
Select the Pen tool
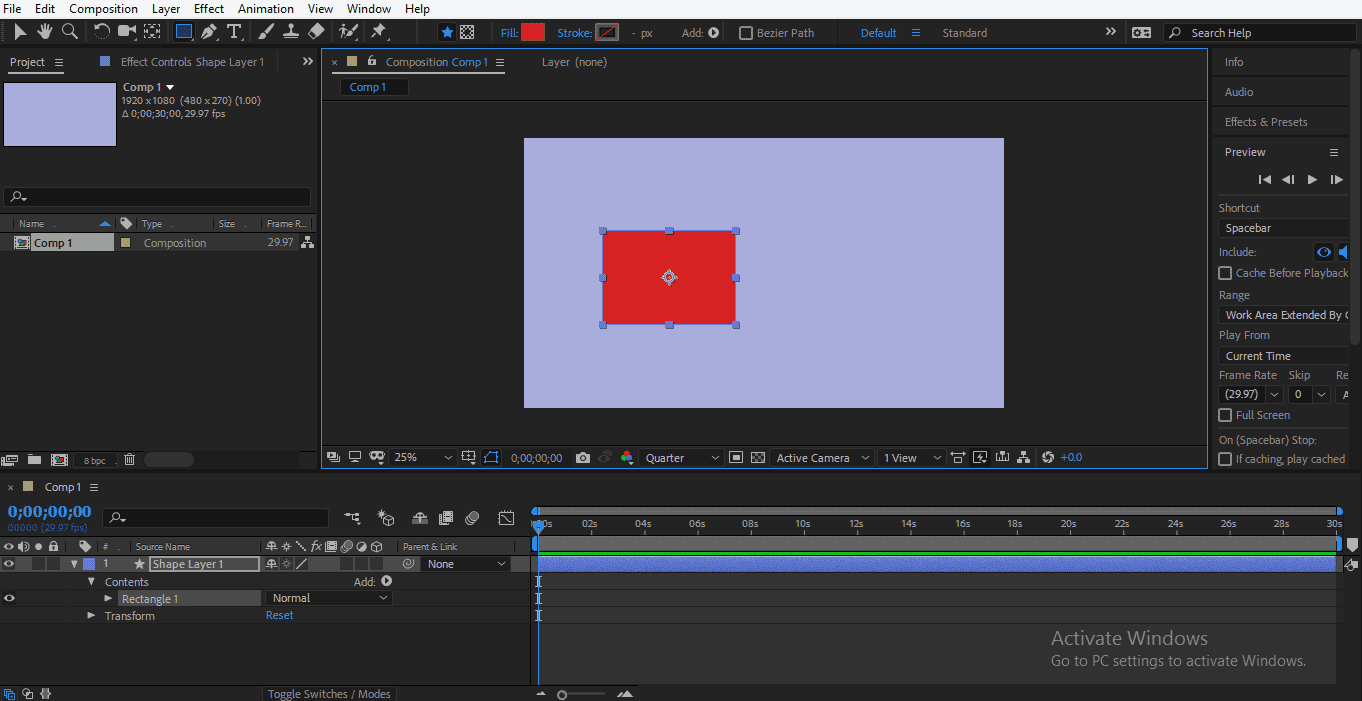[208, 32]
